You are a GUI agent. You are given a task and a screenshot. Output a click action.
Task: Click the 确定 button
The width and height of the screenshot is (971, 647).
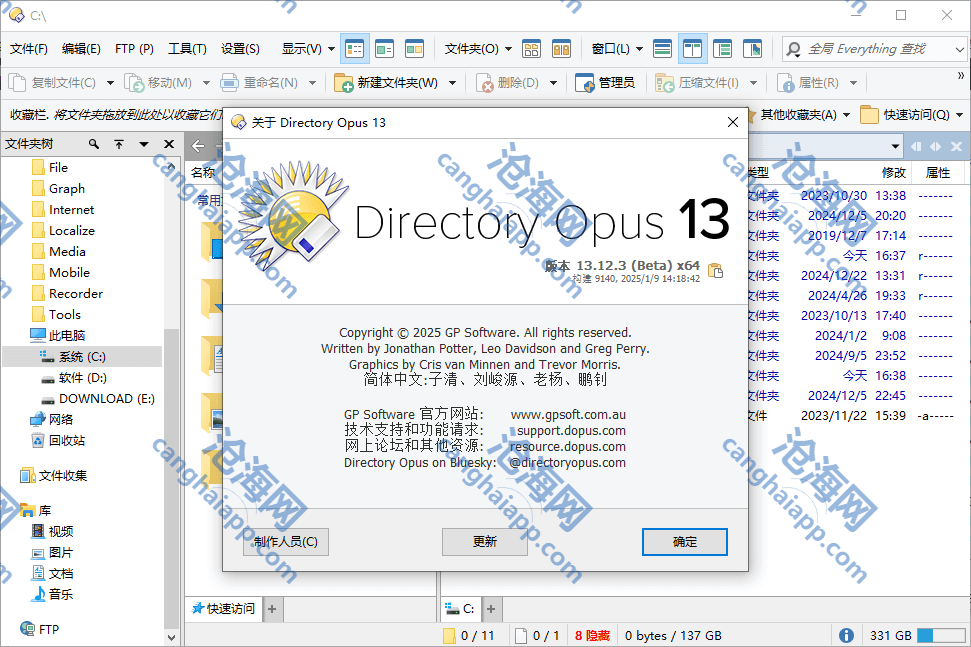(x=684, y=541)
